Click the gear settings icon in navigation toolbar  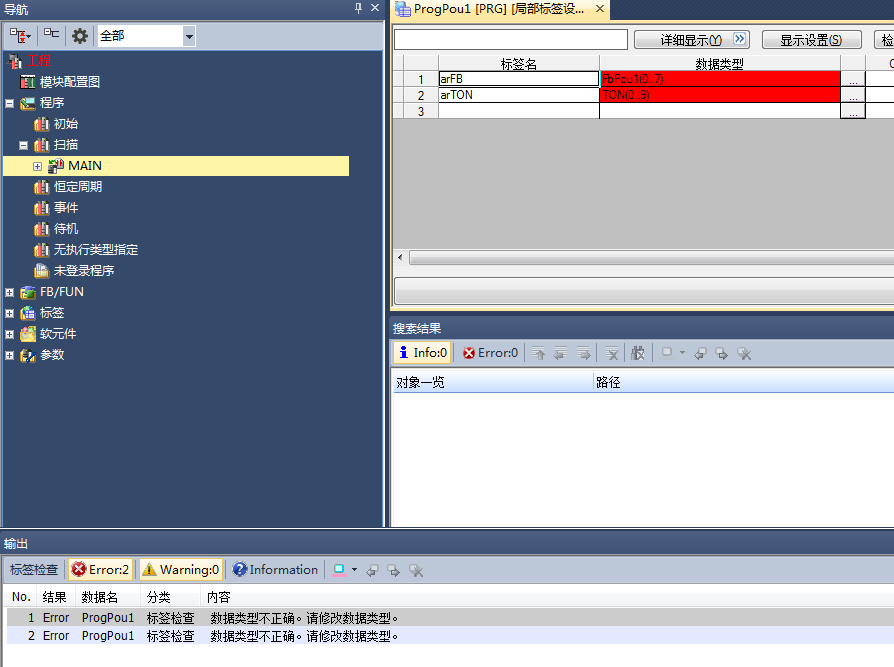click(80, 36)
